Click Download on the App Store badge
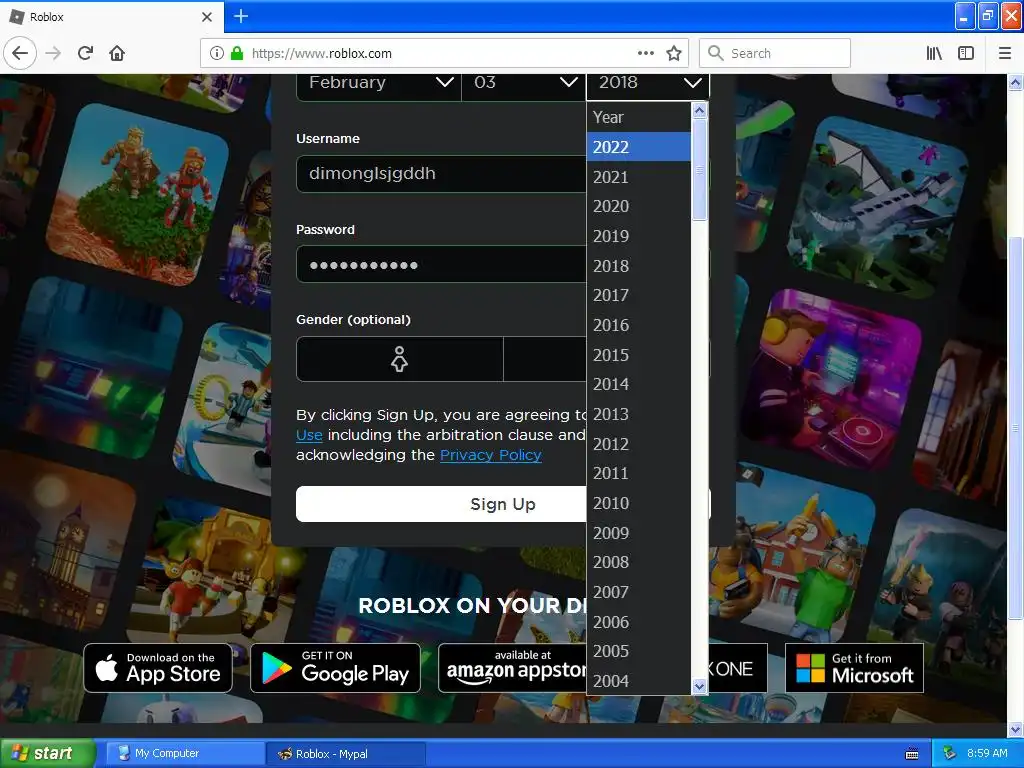Viewport: 1024px width, 768px height. pos(158,668)
